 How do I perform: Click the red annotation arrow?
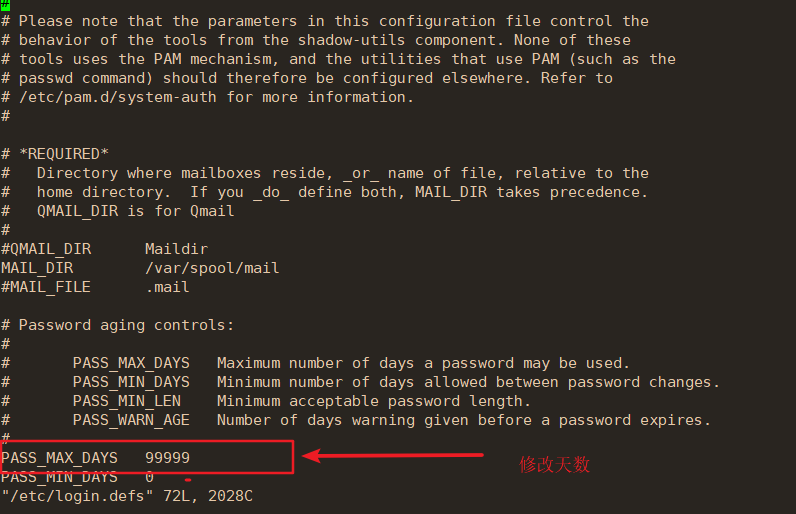pos(392,455)
